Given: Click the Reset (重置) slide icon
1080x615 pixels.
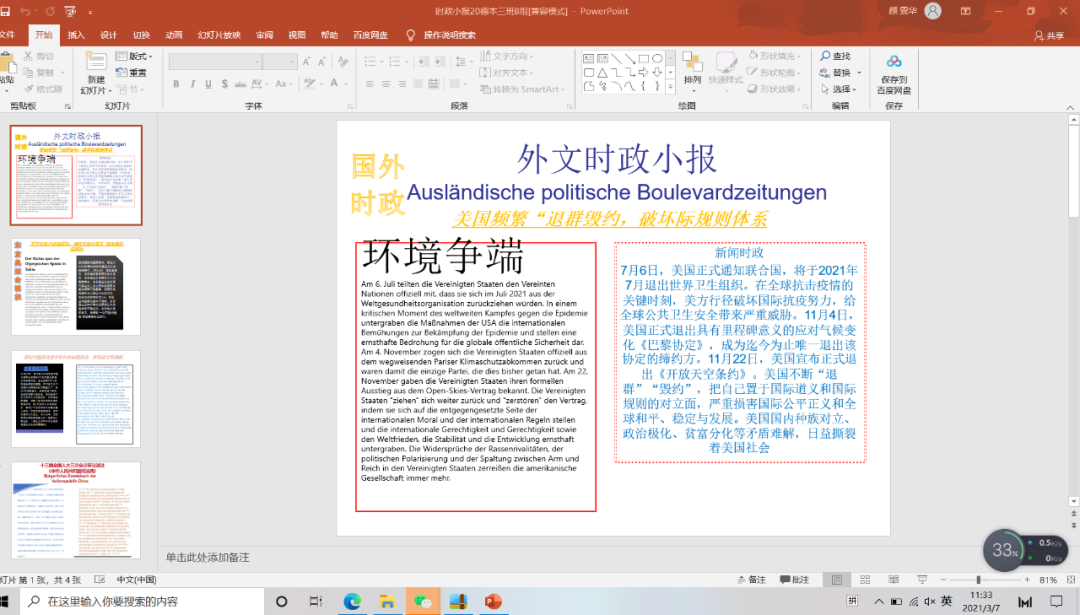Looking at the screenshot, I should pos(132,72).
